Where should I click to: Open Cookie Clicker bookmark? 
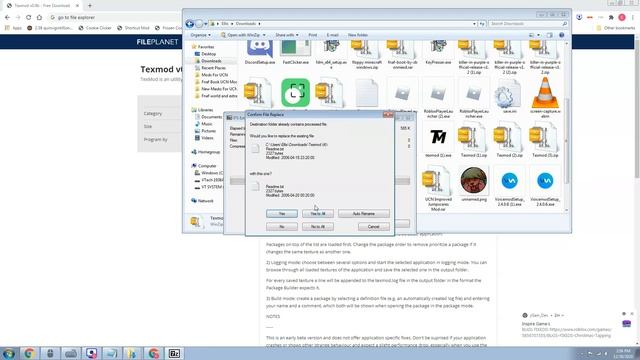95,28
